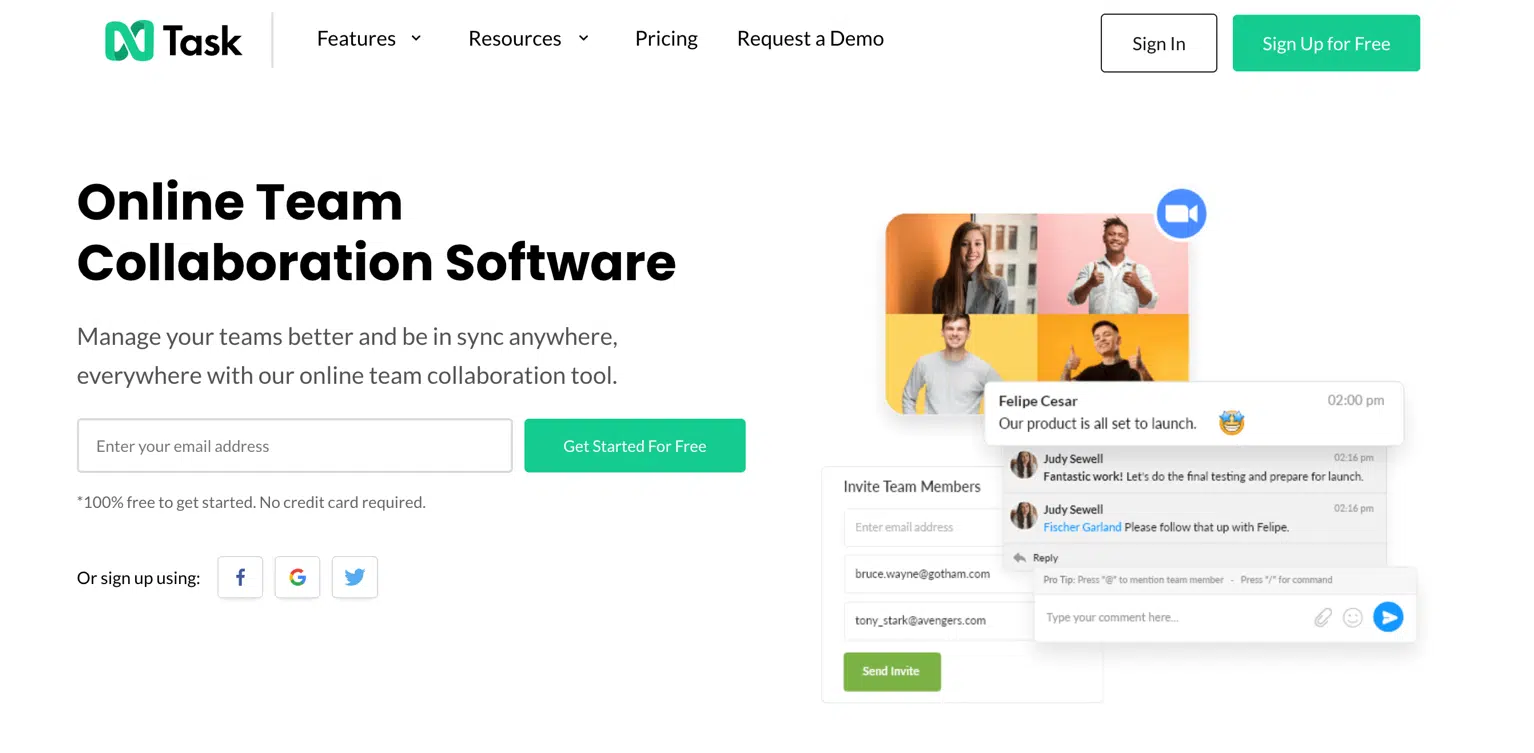Image resolution: width=1534 pixels, height=753 pixels.
Task: Click the Zoom video camera icon
Action: coord(1181,214)
